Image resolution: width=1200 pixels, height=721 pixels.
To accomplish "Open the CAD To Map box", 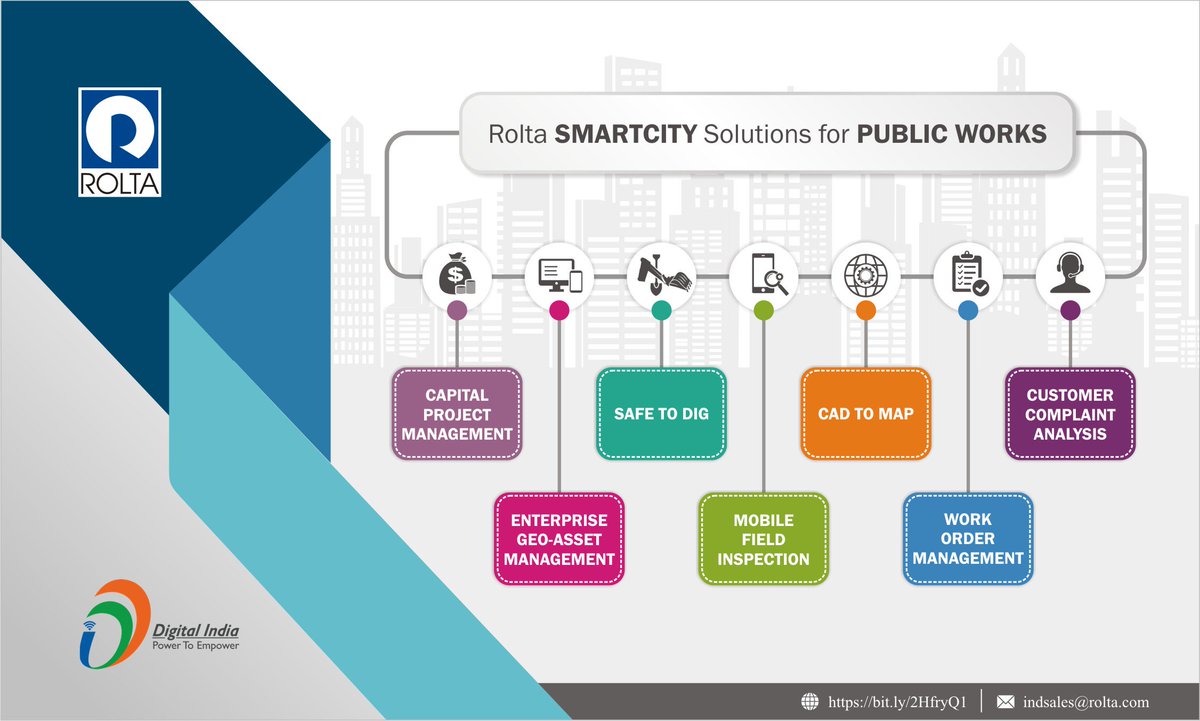I will tap(866, 414).
